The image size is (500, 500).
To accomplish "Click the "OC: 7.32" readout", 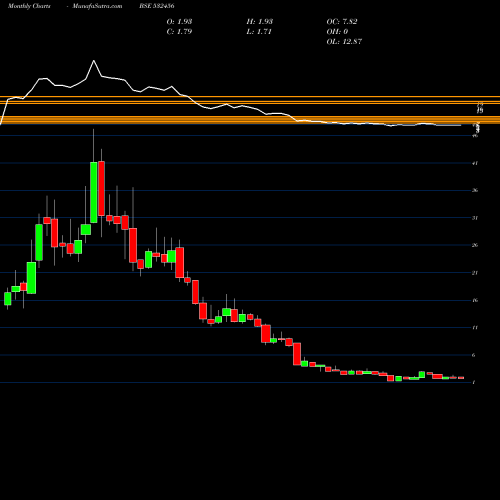I will pyautogui.click(x=342, y=21).
